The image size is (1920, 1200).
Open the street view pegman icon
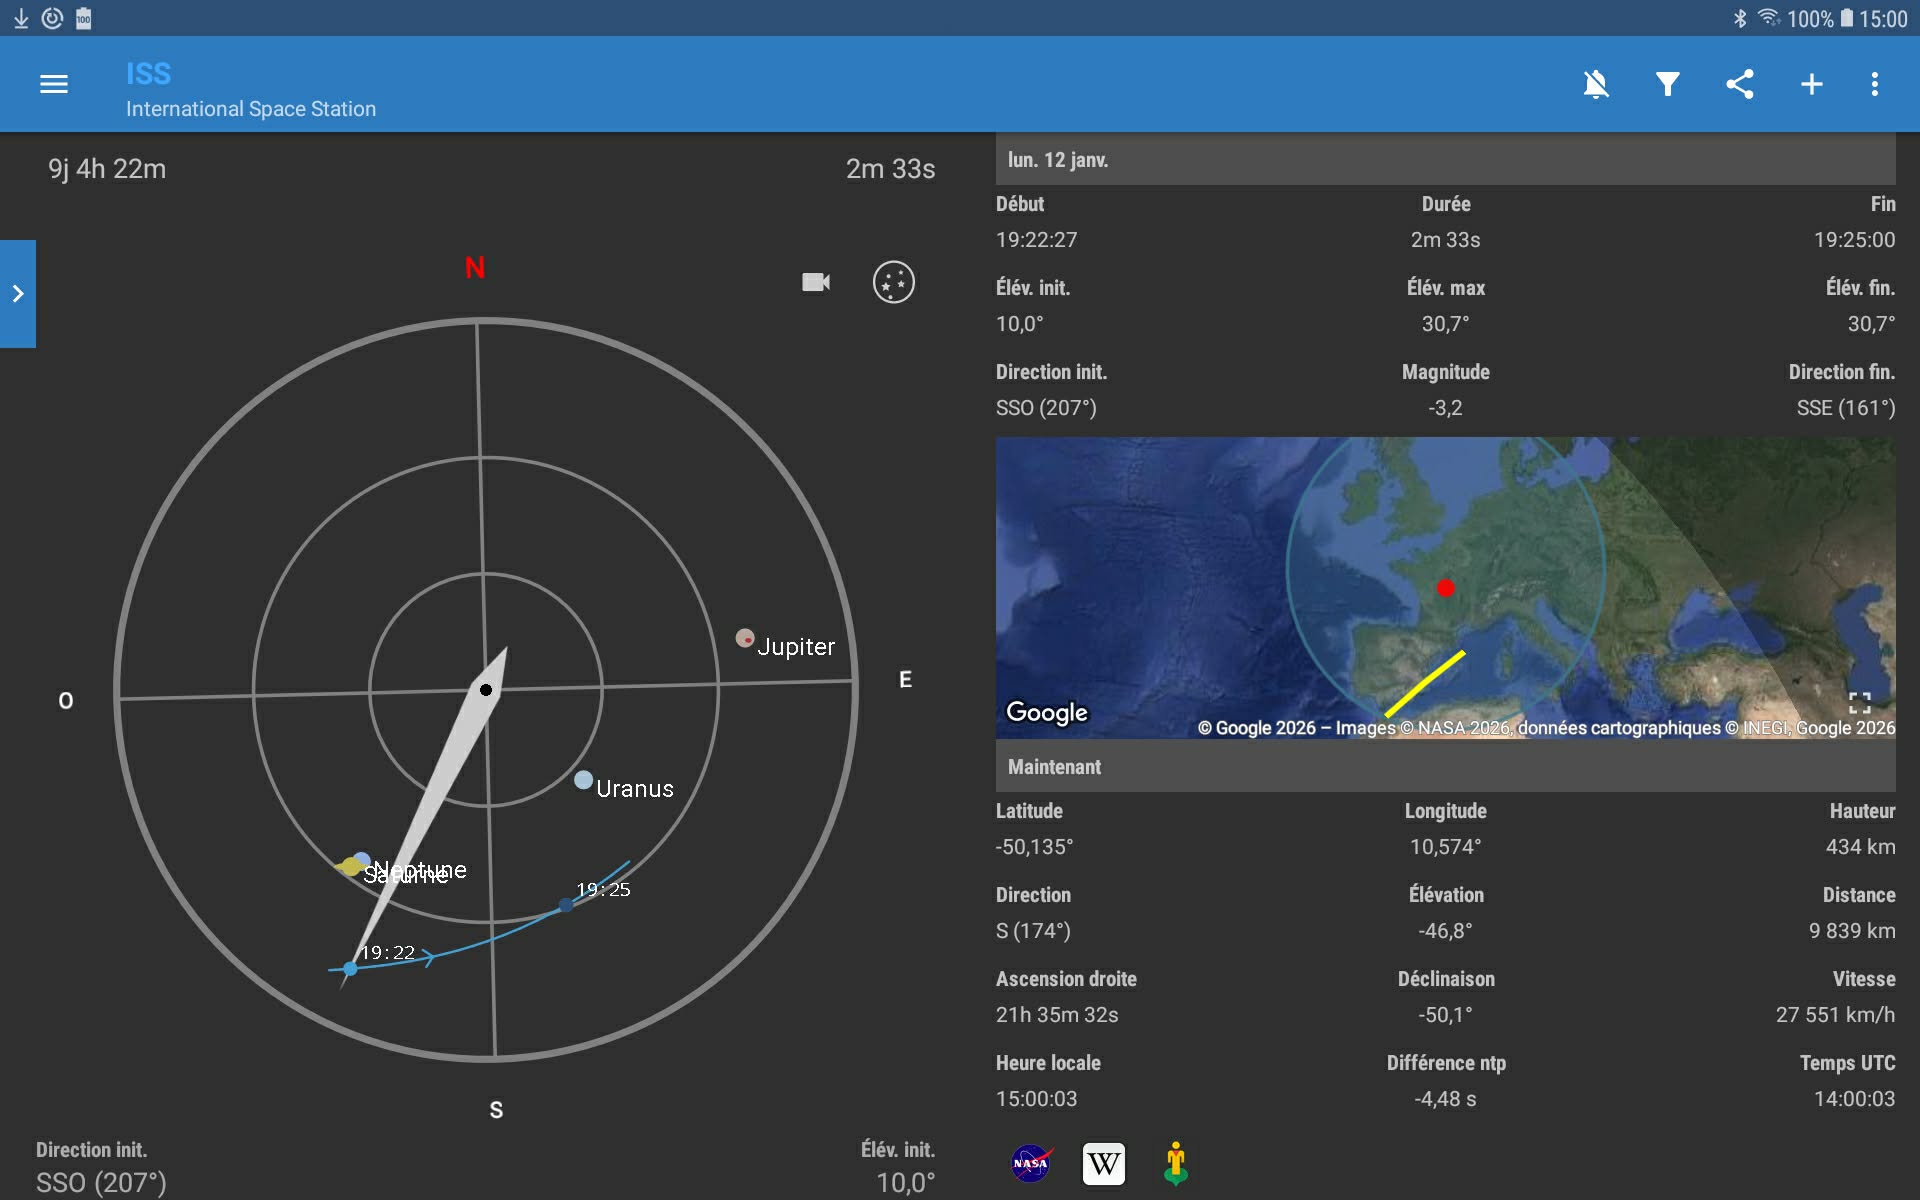[1176, 1163]
